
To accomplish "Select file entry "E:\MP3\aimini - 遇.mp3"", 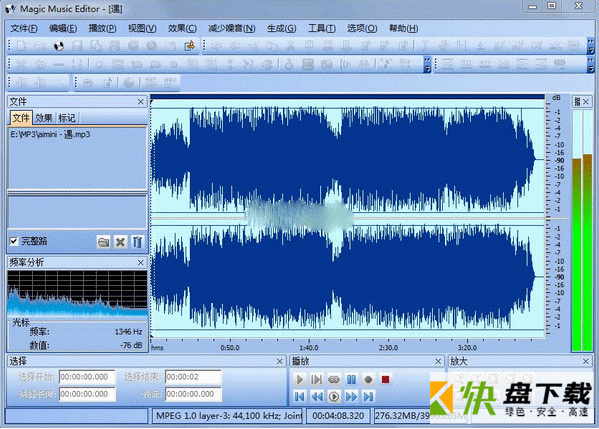I will coord(50,134).
